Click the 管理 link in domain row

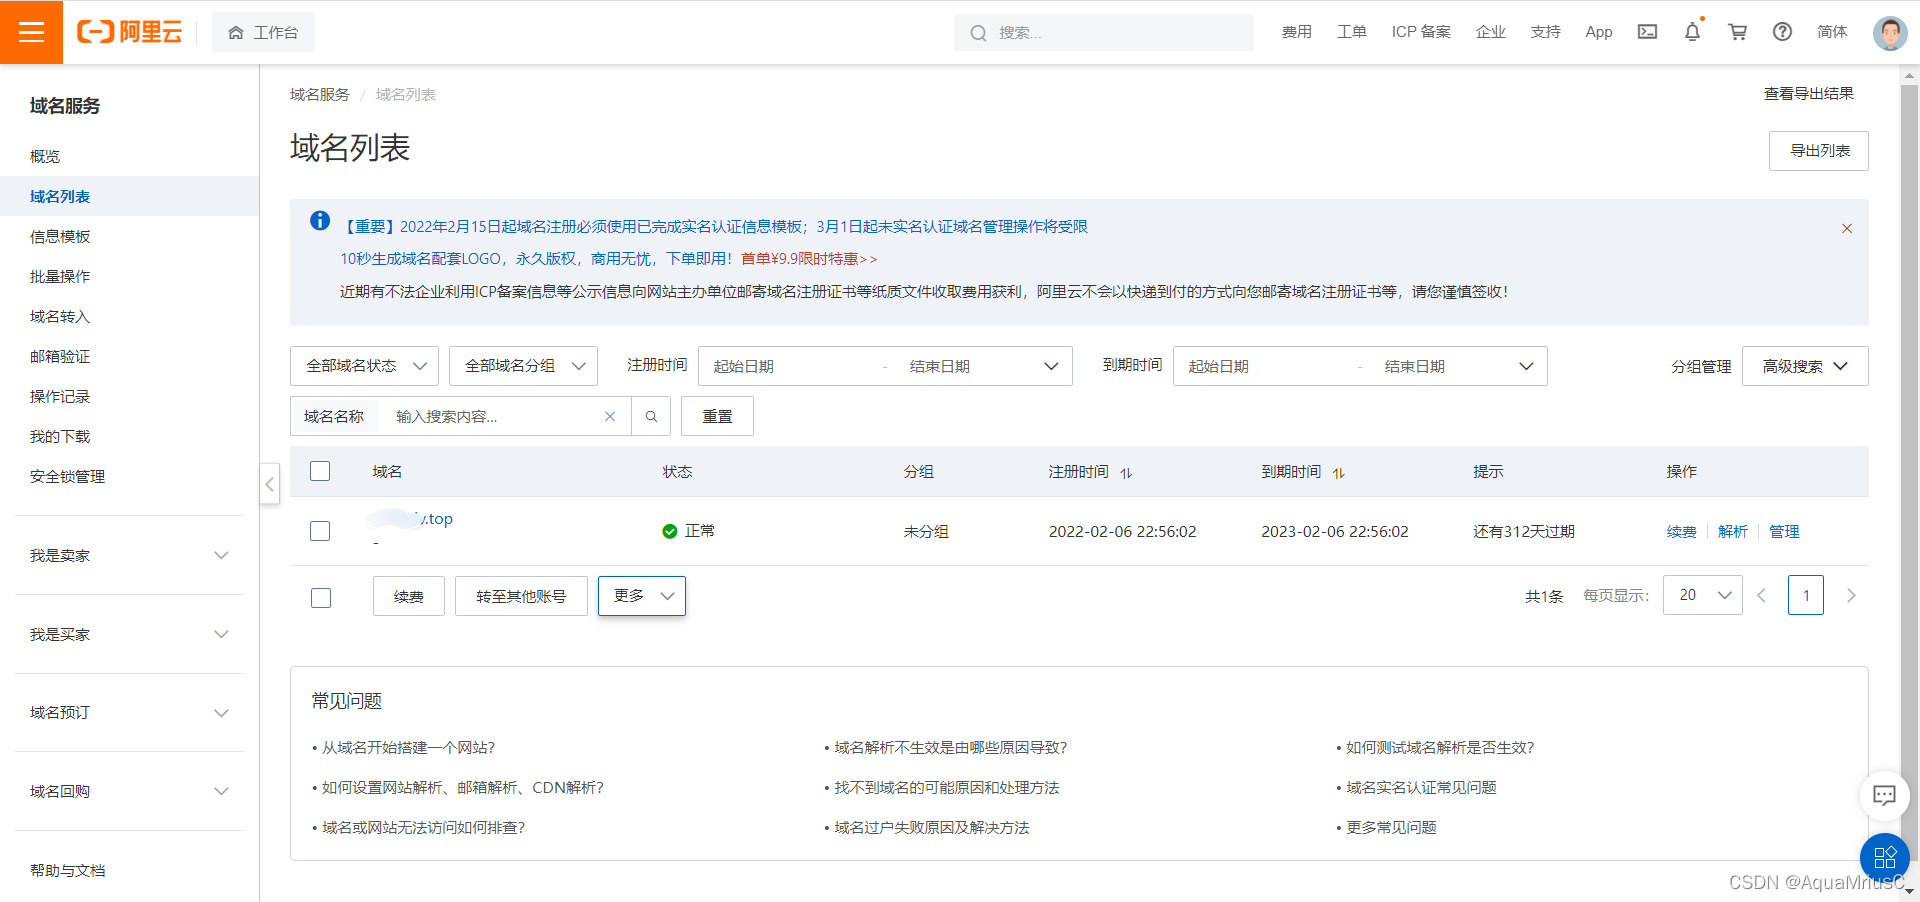[x=1784, y=532]
